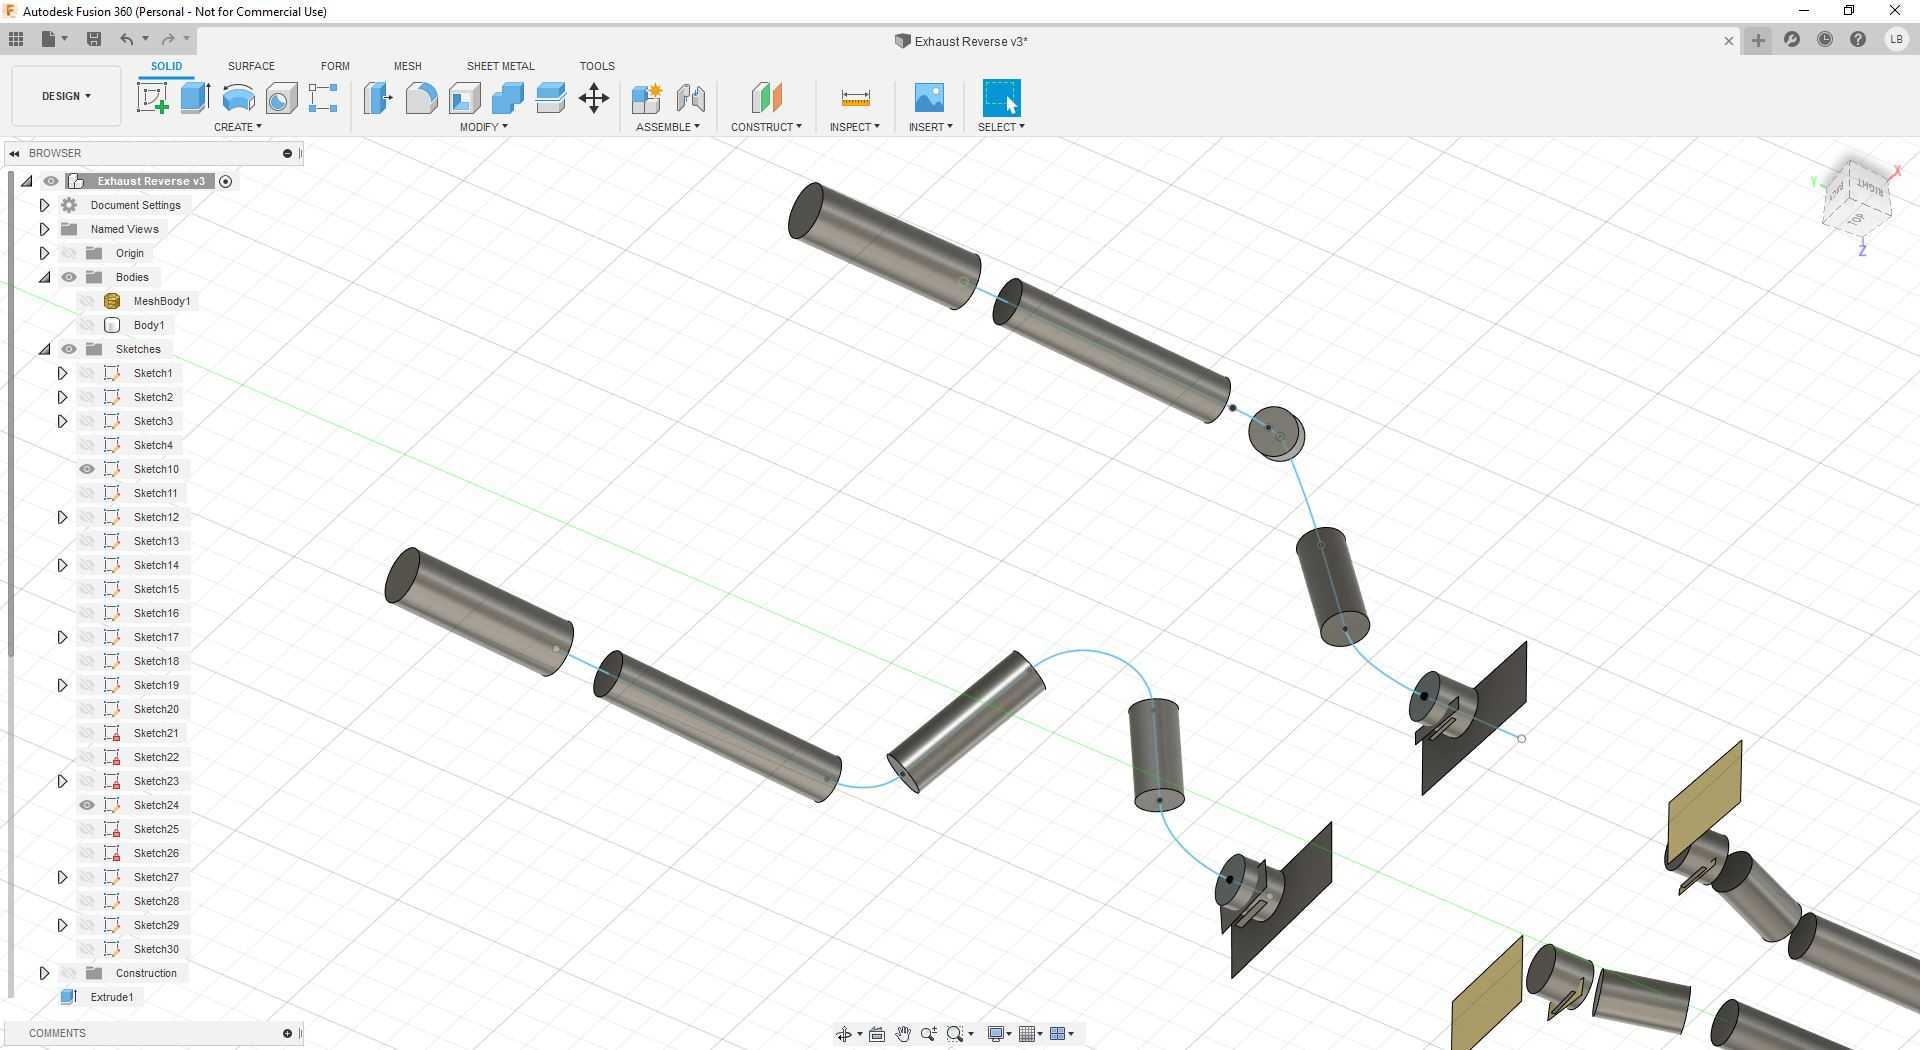The image size is (1920, 1050).
Task: Click the Joint assemble icon
Action: click(691, 98)
